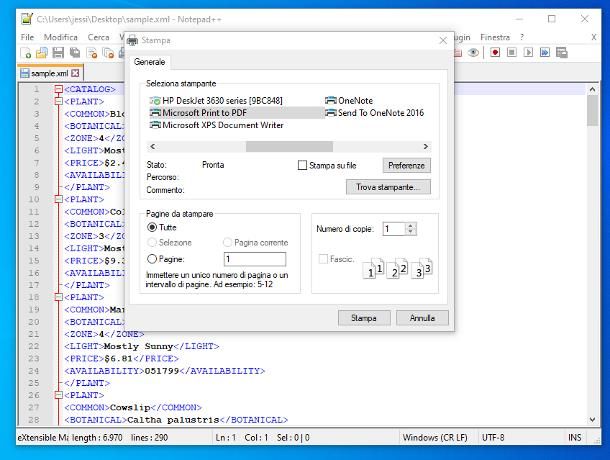610x460 pixels.
Task: Click the Pronta printer status text
Action: pyautogui.click(x=213, y=165)
